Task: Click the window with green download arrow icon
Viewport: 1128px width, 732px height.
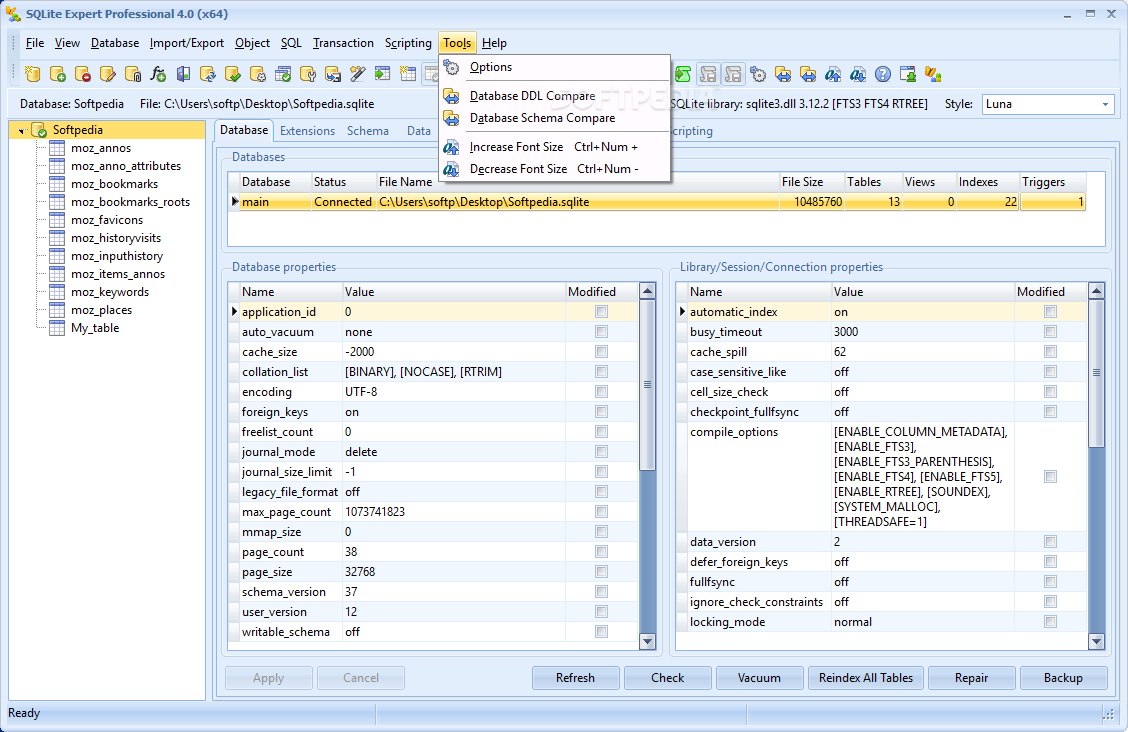Action: coord(908,74)
